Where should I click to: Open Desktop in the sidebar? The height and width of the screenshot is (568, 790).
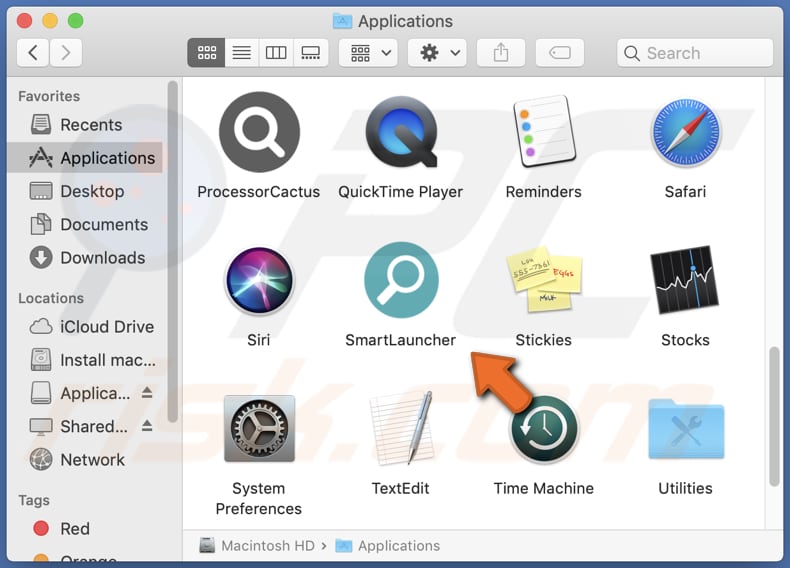point(86,191)
